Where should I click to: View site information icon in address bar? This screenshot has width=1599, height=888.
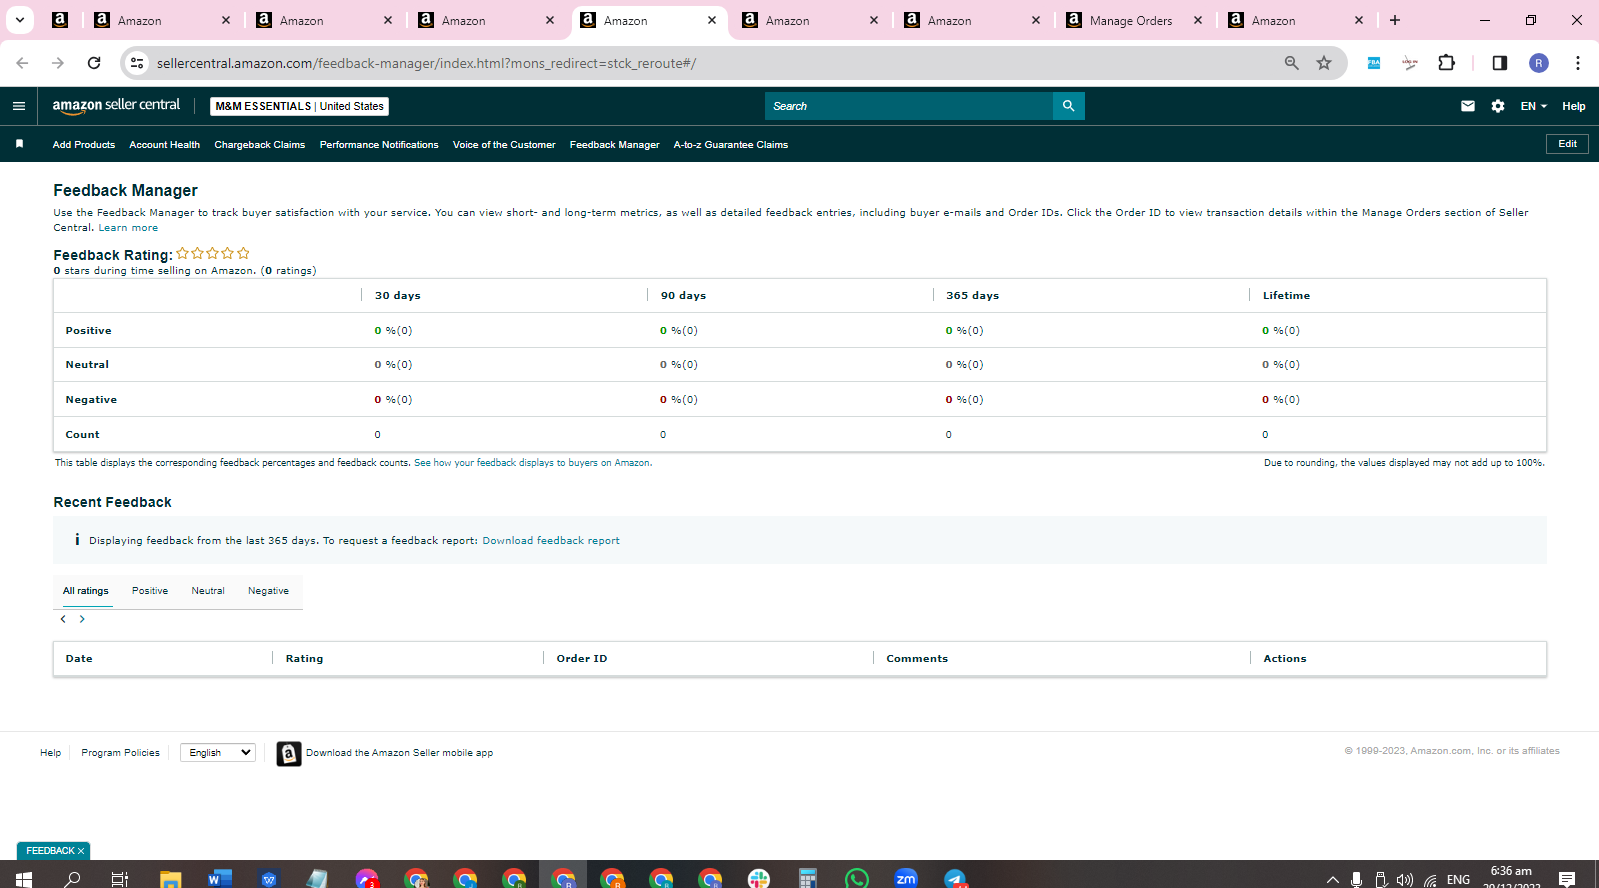click(x=137, y=63)
